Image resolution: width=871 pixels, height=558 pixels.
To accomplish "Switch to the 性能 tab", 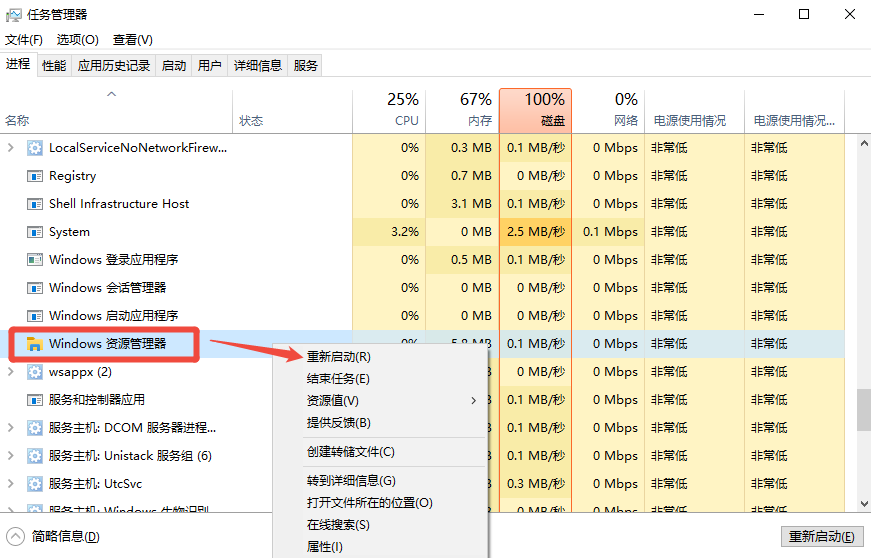I will 54,66.
